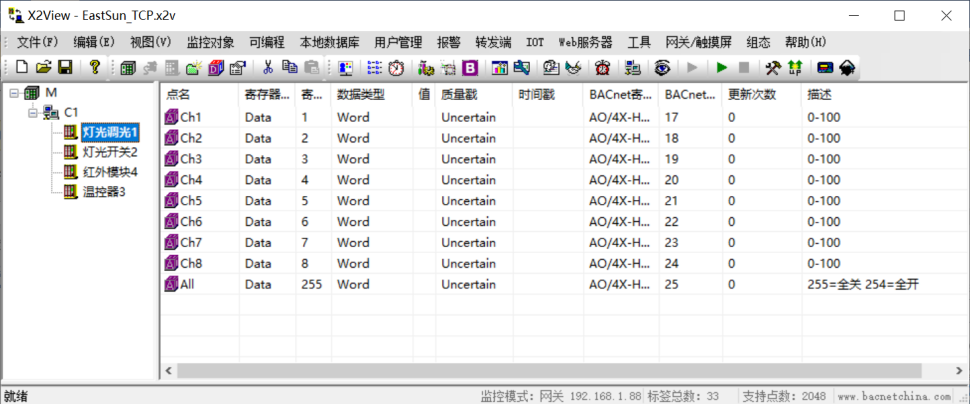Click the blue touchscreen panel toolbar icon
The width and height of the screenshot is (970, 404).
click(x=825, y=67)
